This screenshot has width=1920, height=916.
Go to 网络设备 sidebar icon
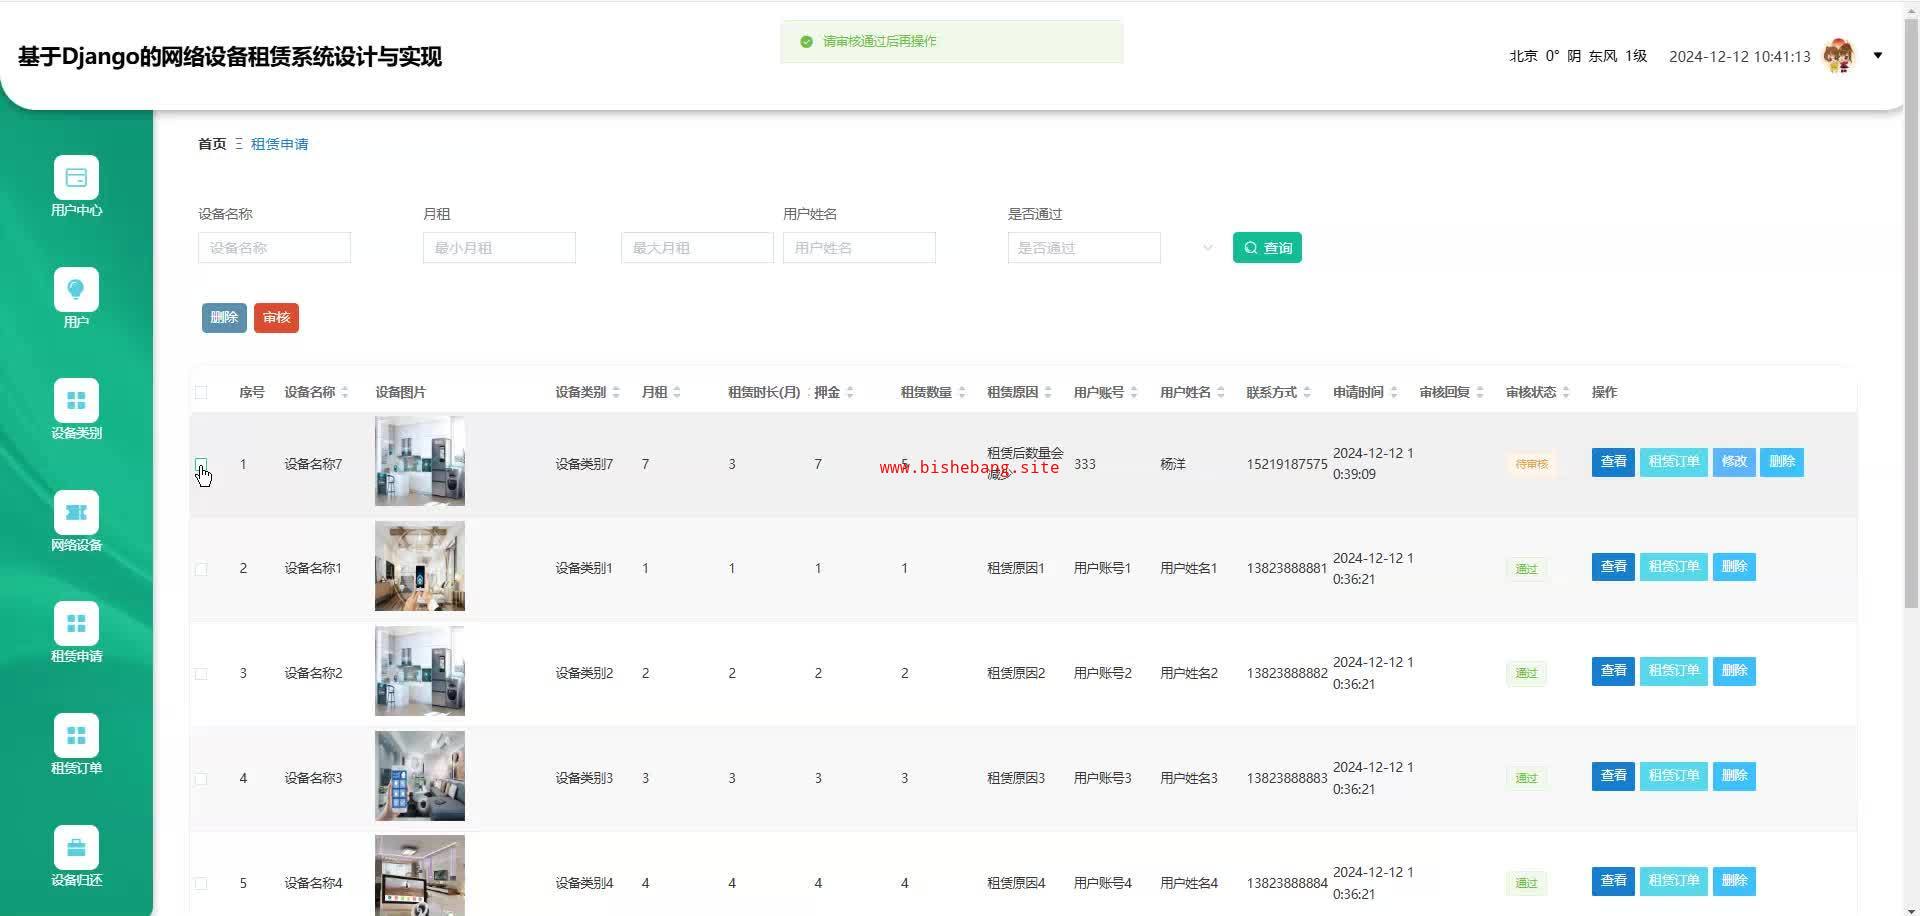(76, 513)
